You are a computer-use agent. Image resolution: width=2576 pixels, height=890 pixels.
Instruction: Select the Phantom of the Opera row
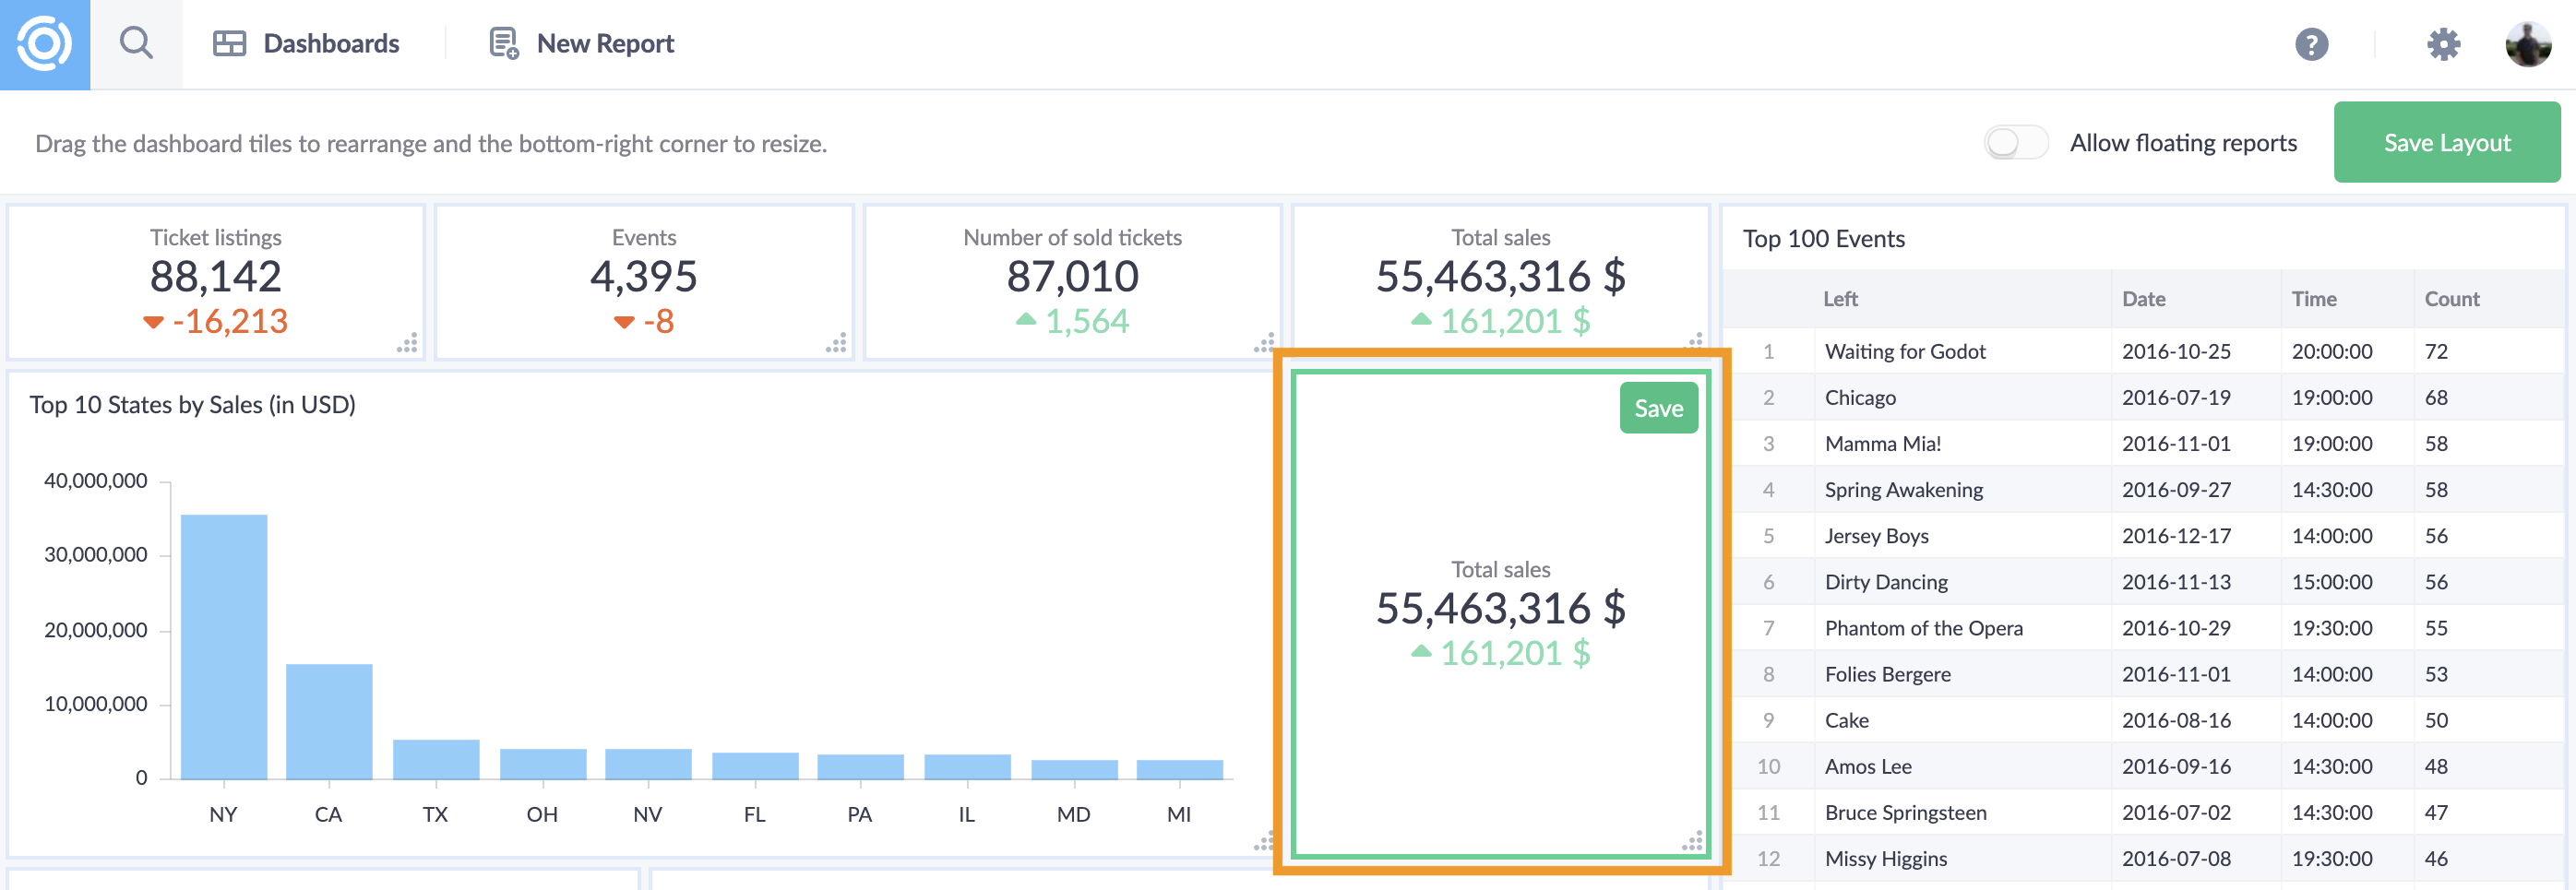point(2143,627)
